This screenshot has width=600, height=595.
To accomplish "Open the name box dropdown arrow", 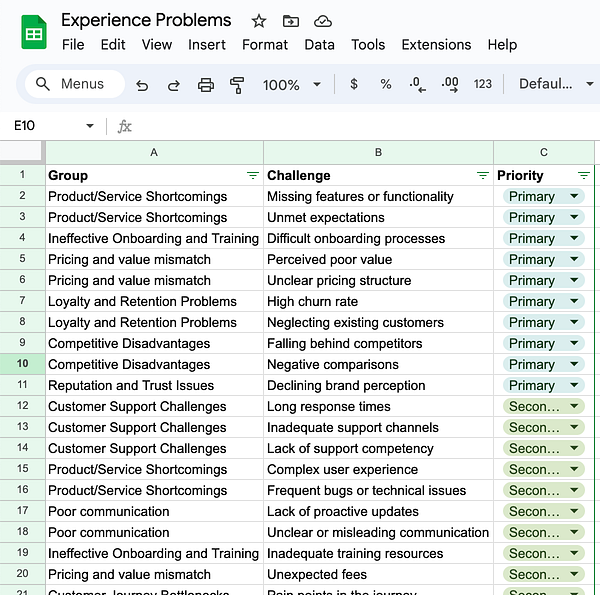I will point(90,126).
